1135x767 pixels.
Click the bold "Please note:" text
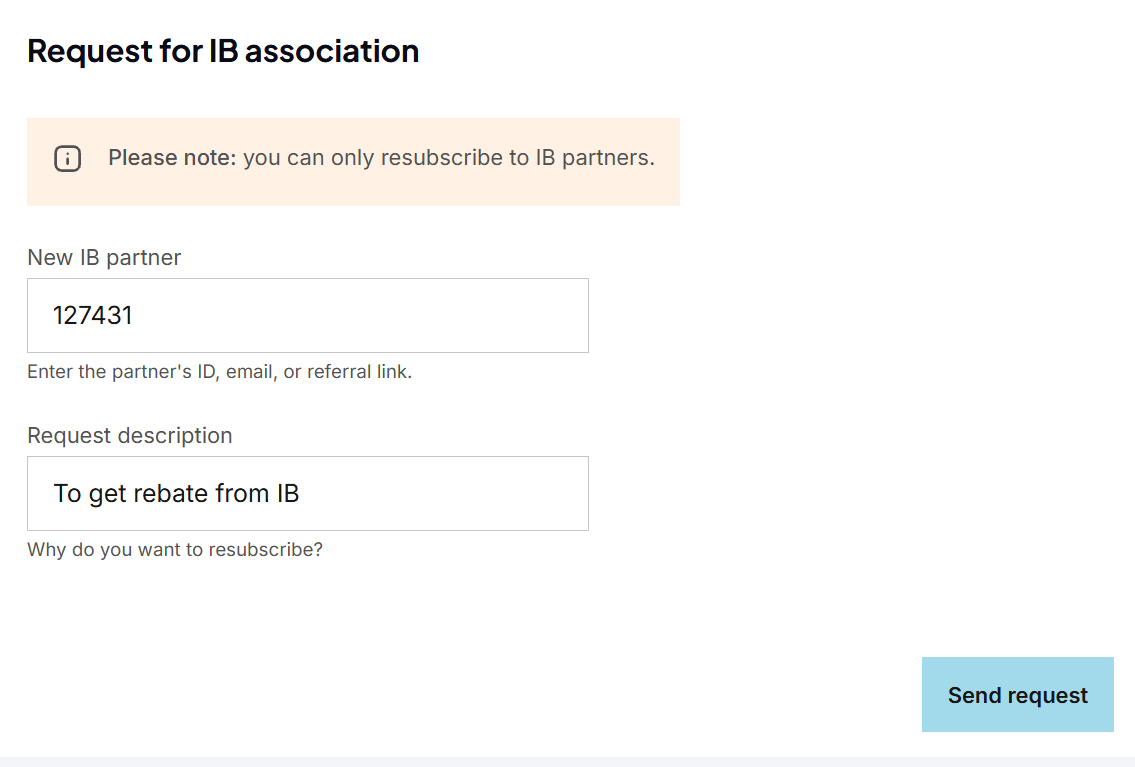(x=172, y=158)
